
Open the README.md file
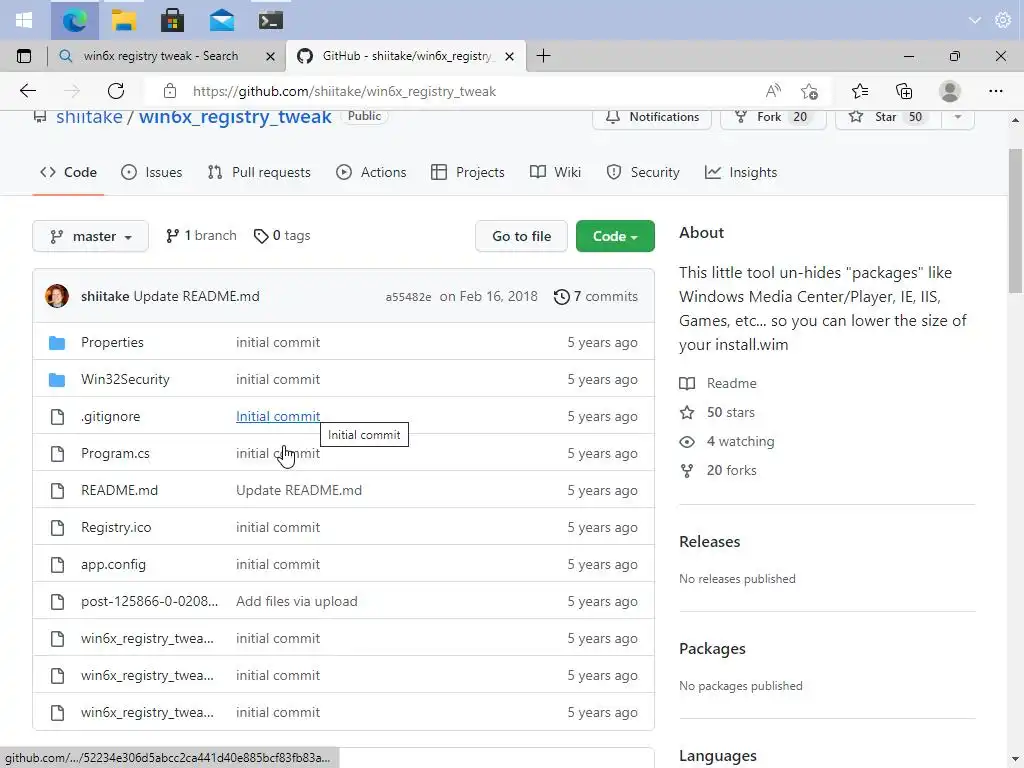pyautogui.click(x=119, y=490)
